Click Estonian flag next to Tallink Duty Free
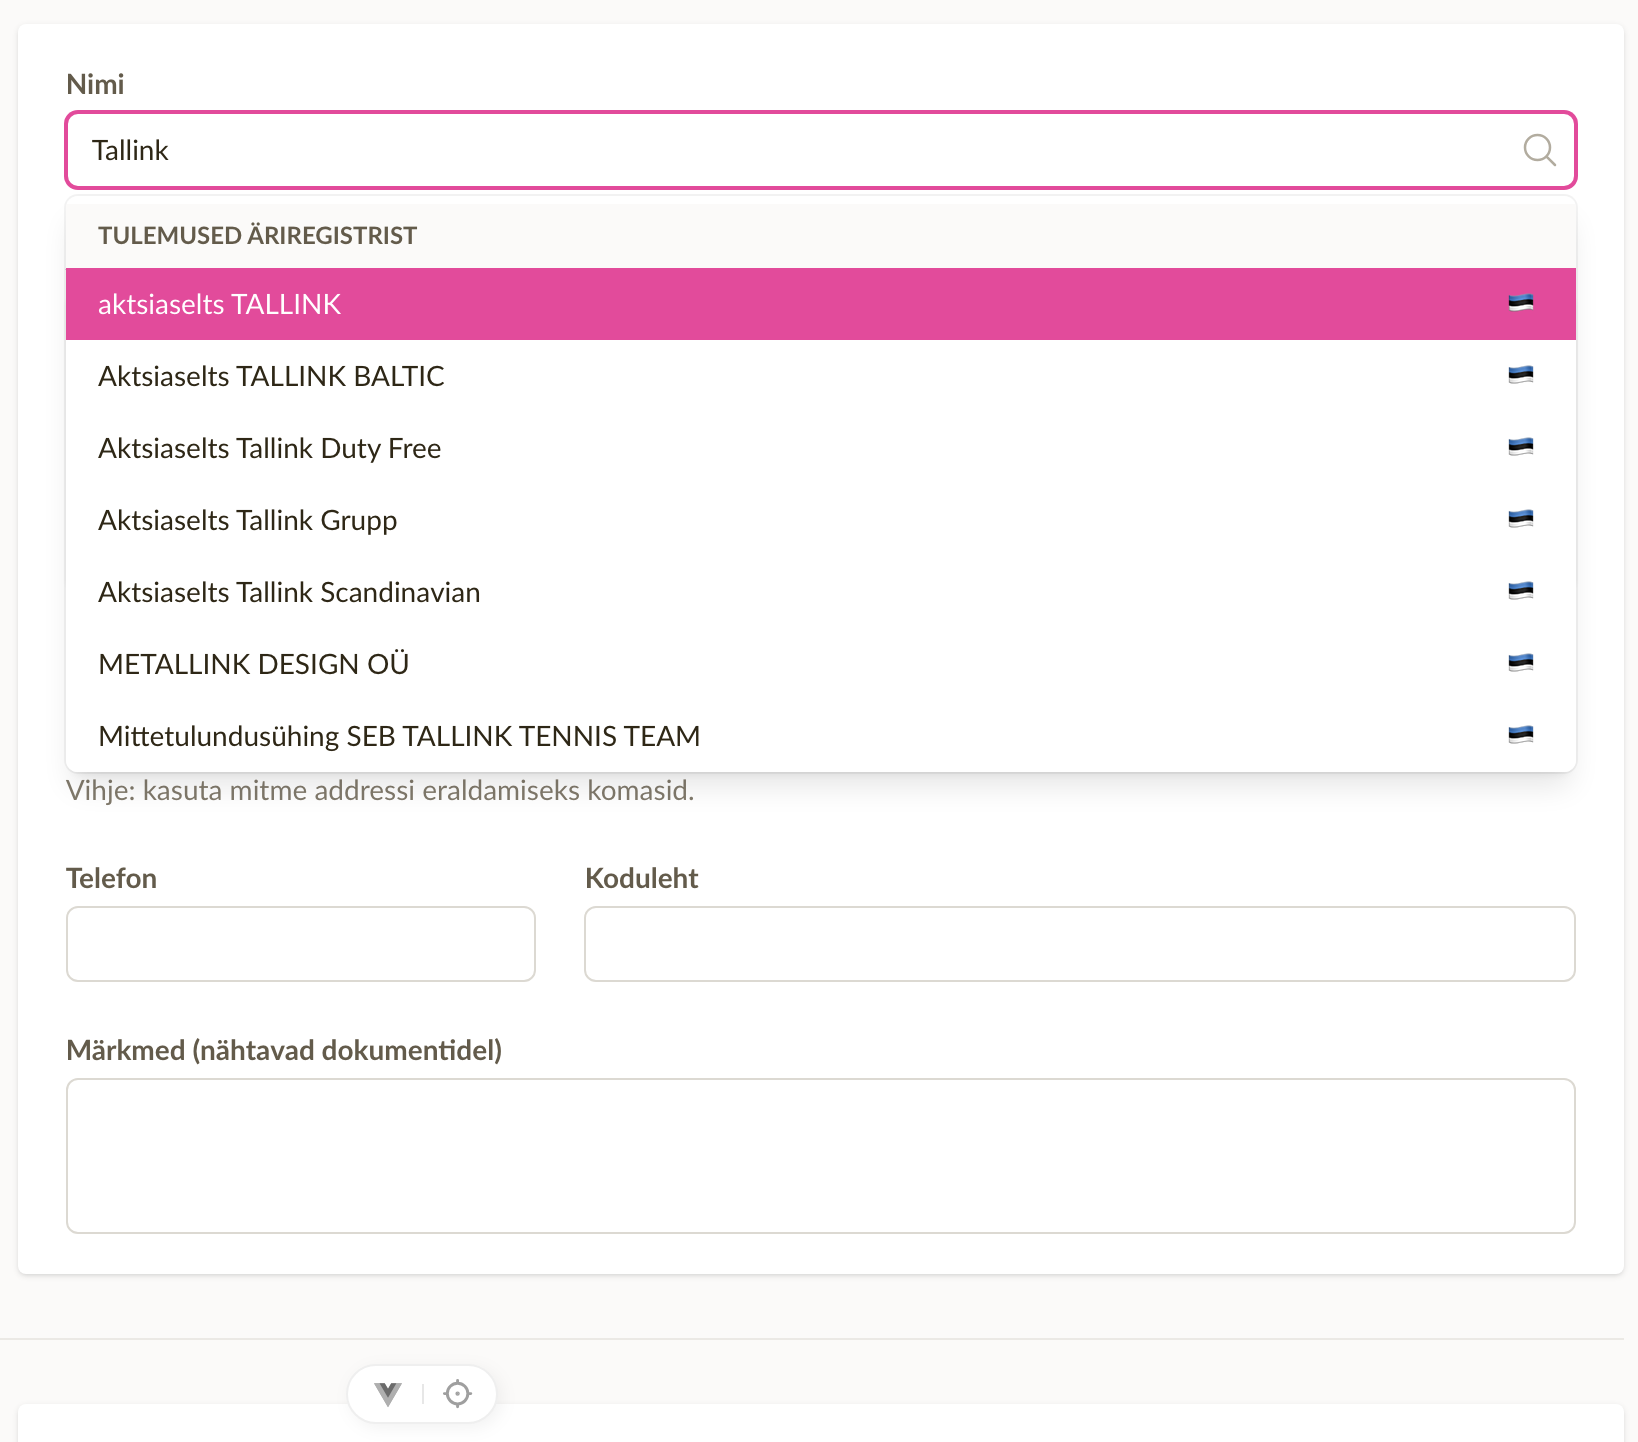 pos(1521,447)
